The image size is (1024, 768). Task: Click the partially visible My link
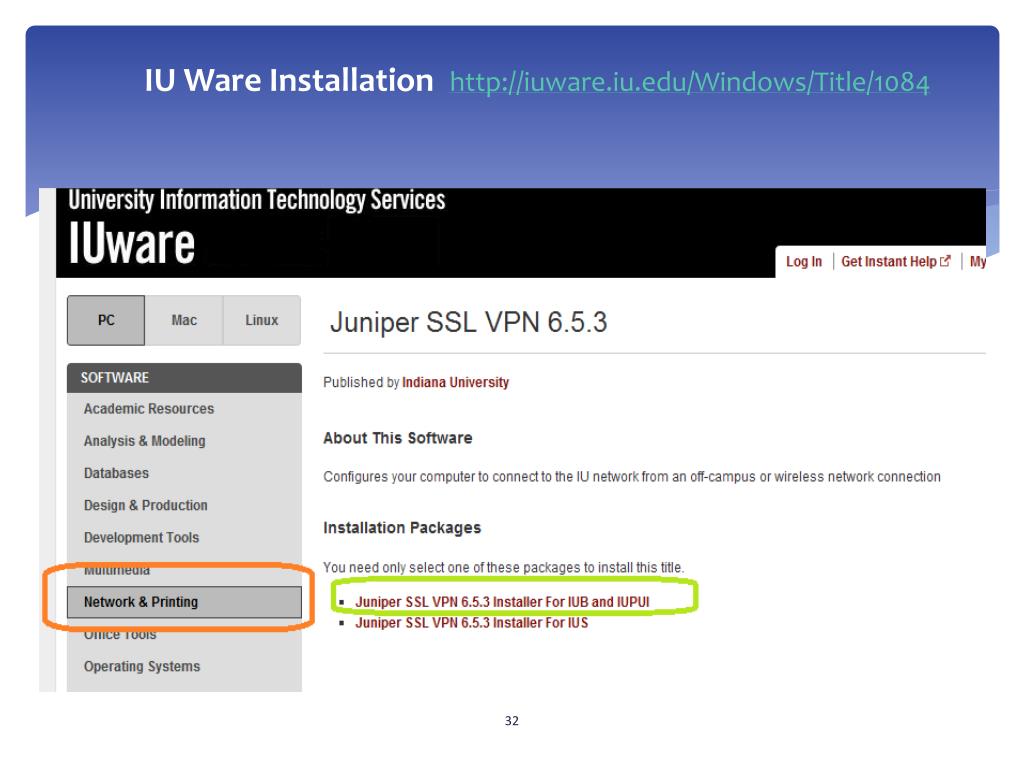[978, 261]
